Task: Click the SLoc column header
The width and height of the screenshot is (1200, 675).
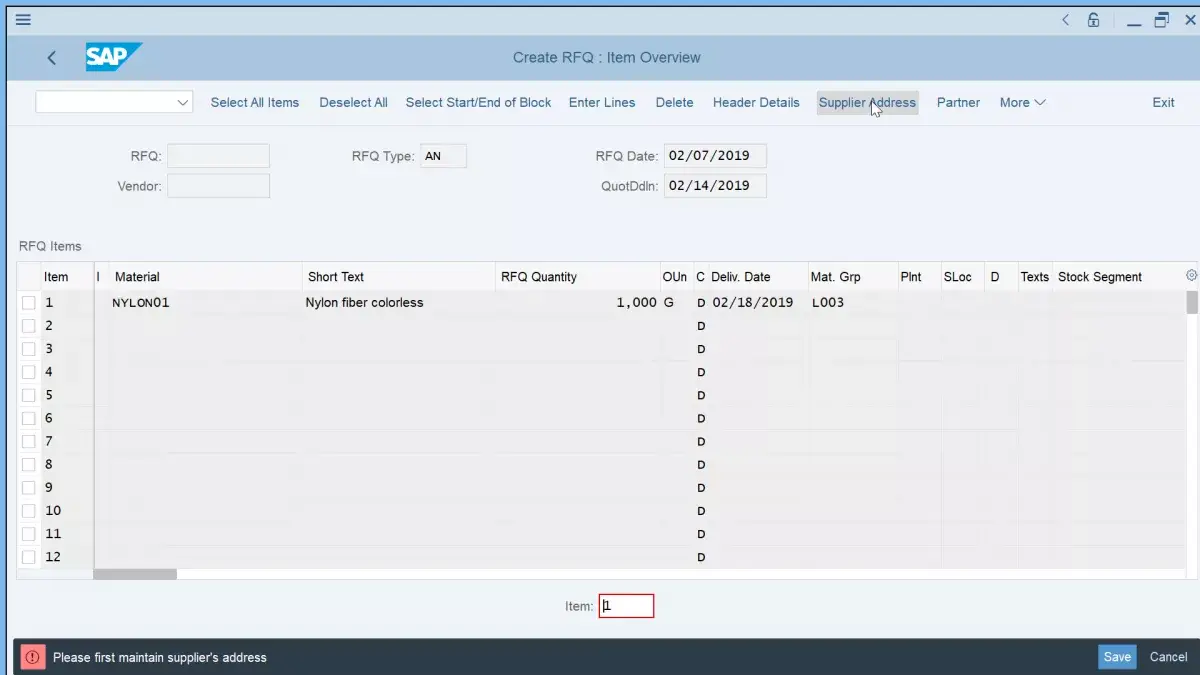Action: click(x=962, y=277)
